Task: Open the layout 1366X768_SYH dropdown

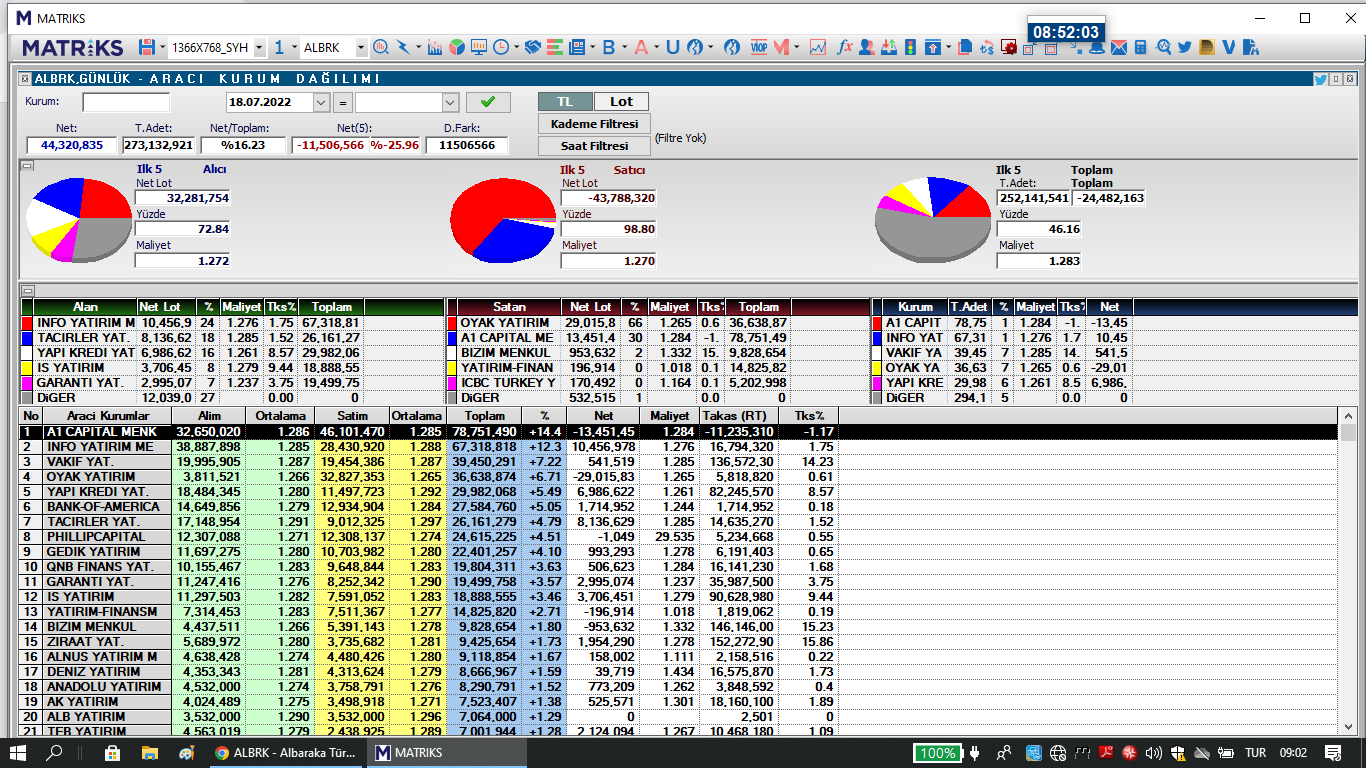Action: click(x=260, y=47)
